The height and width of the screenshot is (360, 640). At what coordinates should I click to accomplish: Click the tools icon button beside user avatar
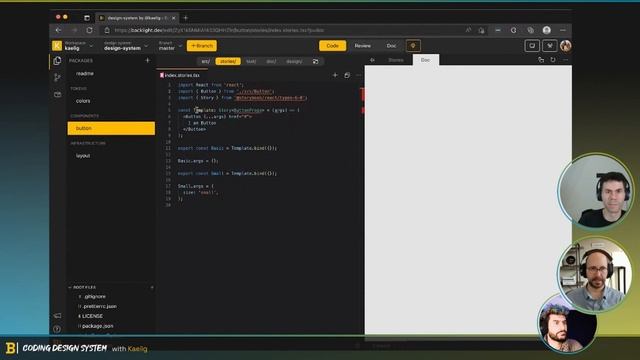coord(550,46)
